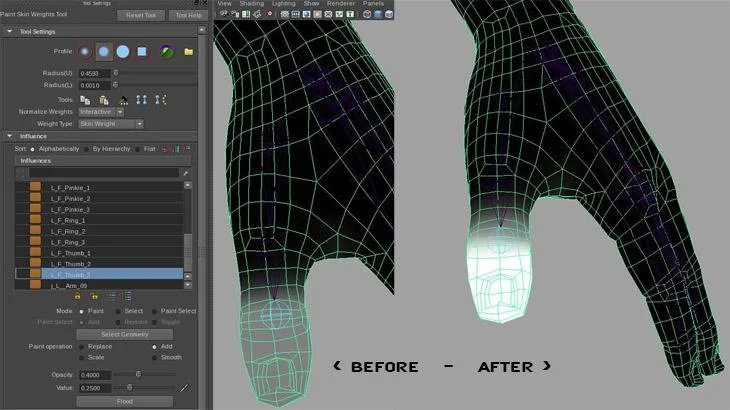730x410 pixels.
Task: Open the Shading menu in viewport
Action: 251,3
